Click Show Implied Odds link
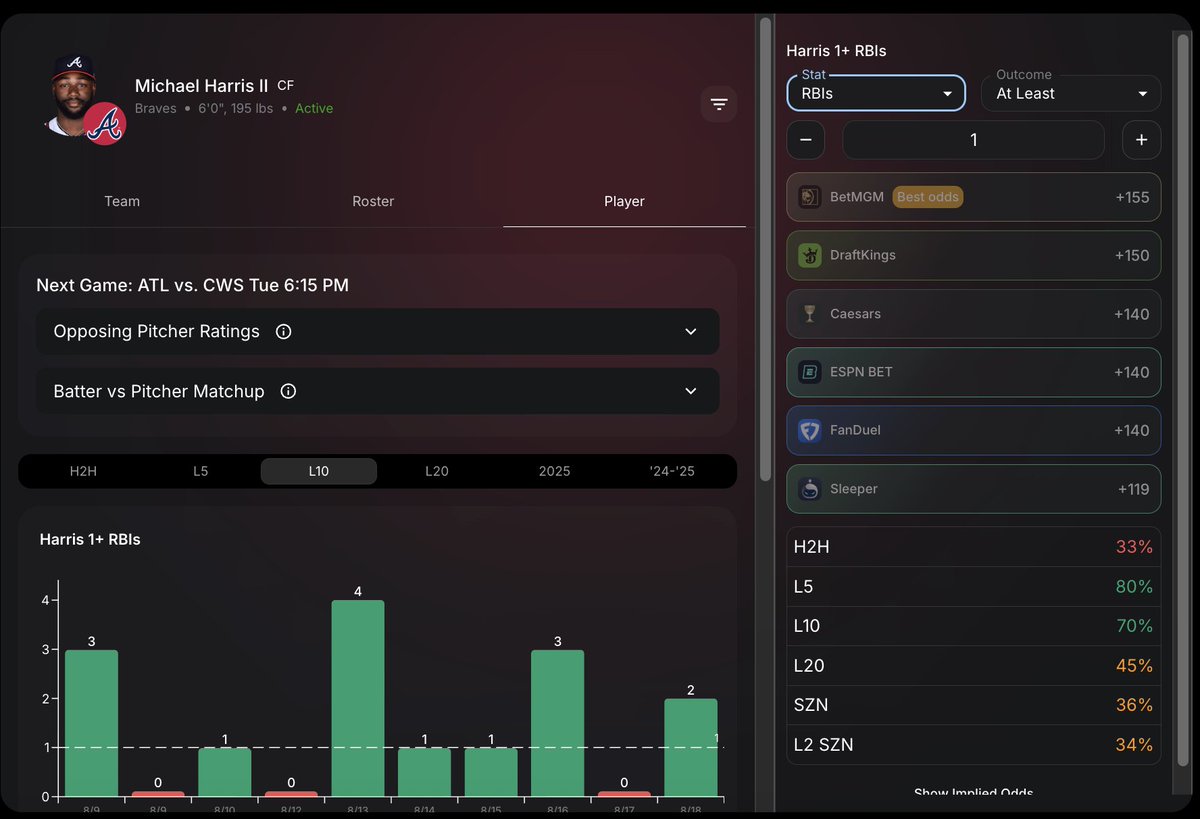The width and height of the screenshot is (1200, 819). tap(974, 793)
